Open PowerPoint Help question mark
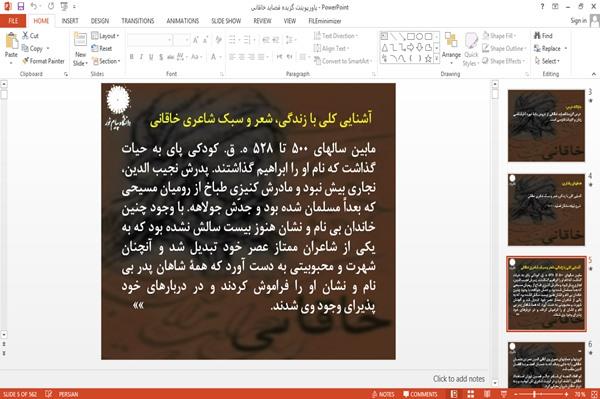The image size is (600, 399). point(542,7)
